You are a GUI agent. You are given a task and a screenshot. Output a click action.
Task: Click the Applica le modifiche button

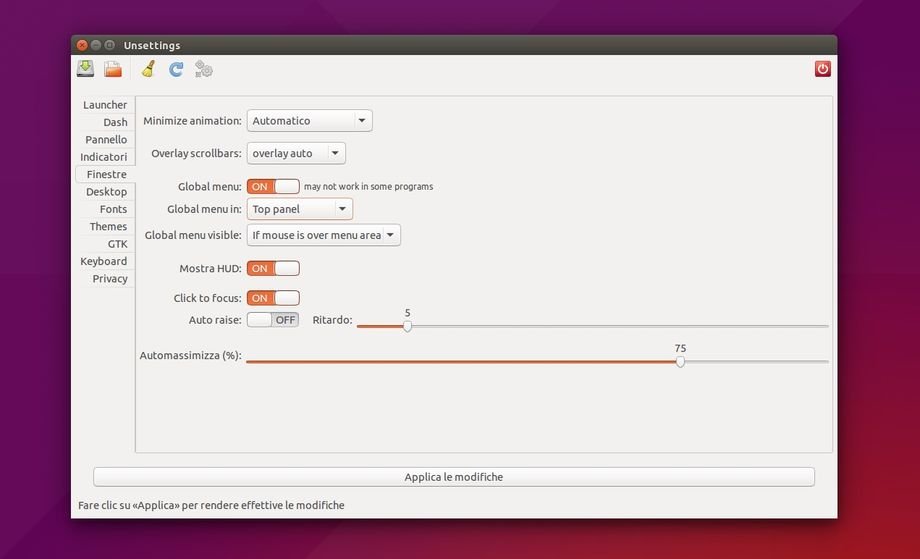454,477
